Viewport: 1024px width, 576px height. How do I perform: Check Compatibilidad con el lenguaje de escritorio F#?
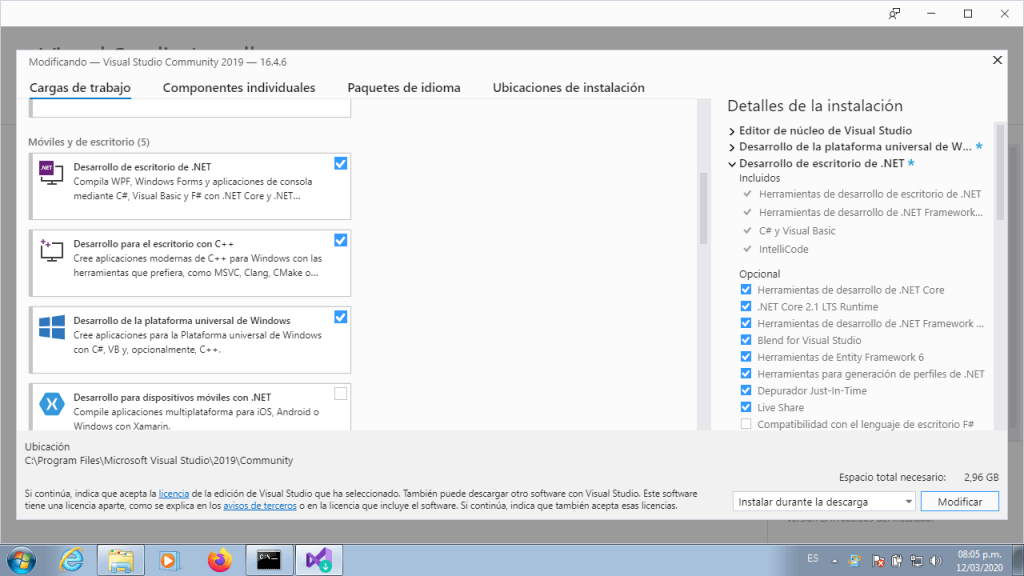[745, 424]
